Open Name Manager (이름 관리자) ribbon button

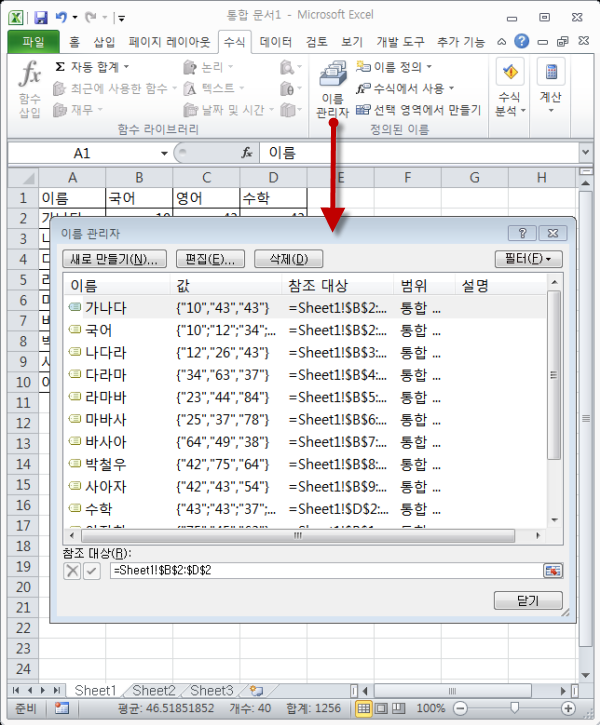click(x=332, y=89)
